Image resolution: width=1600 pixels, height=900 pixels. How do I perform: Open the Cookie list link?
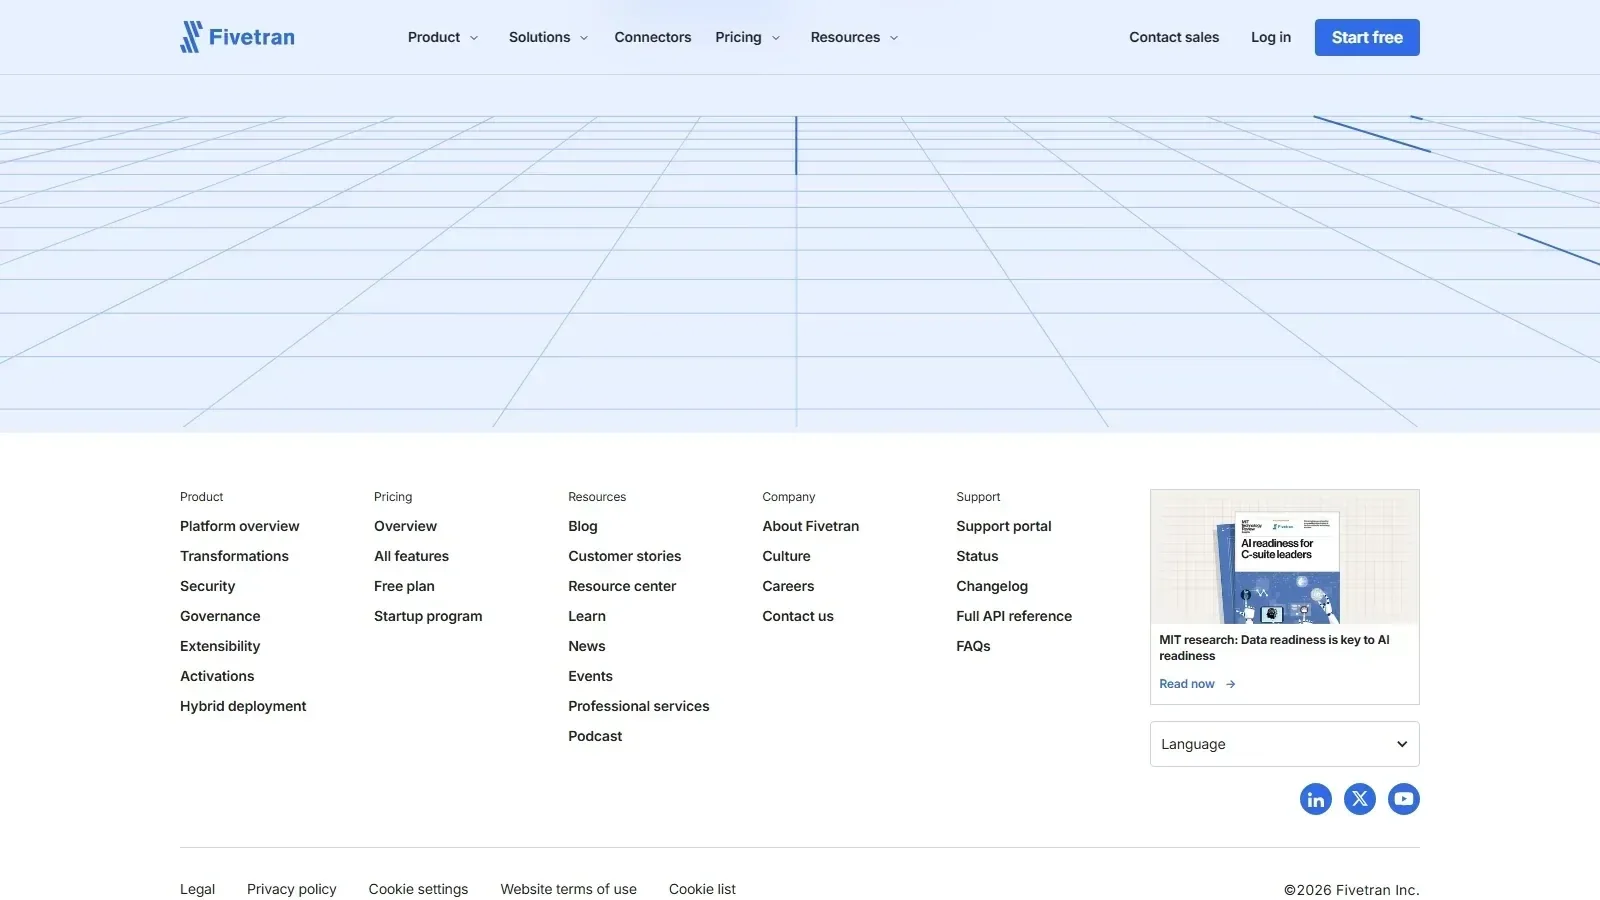[x=702, y=889]
